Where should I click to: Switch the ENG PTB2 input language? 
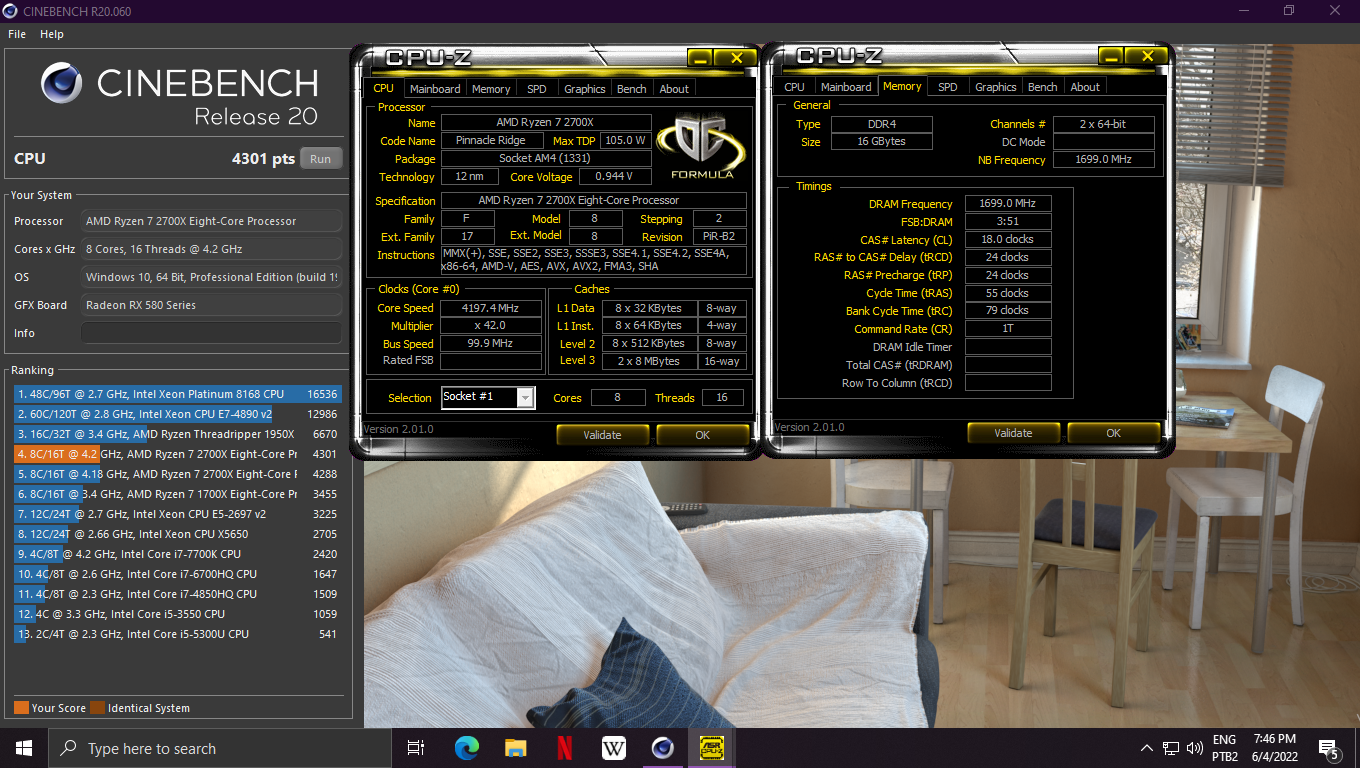pyautogui.click(x=1225, y=748)
